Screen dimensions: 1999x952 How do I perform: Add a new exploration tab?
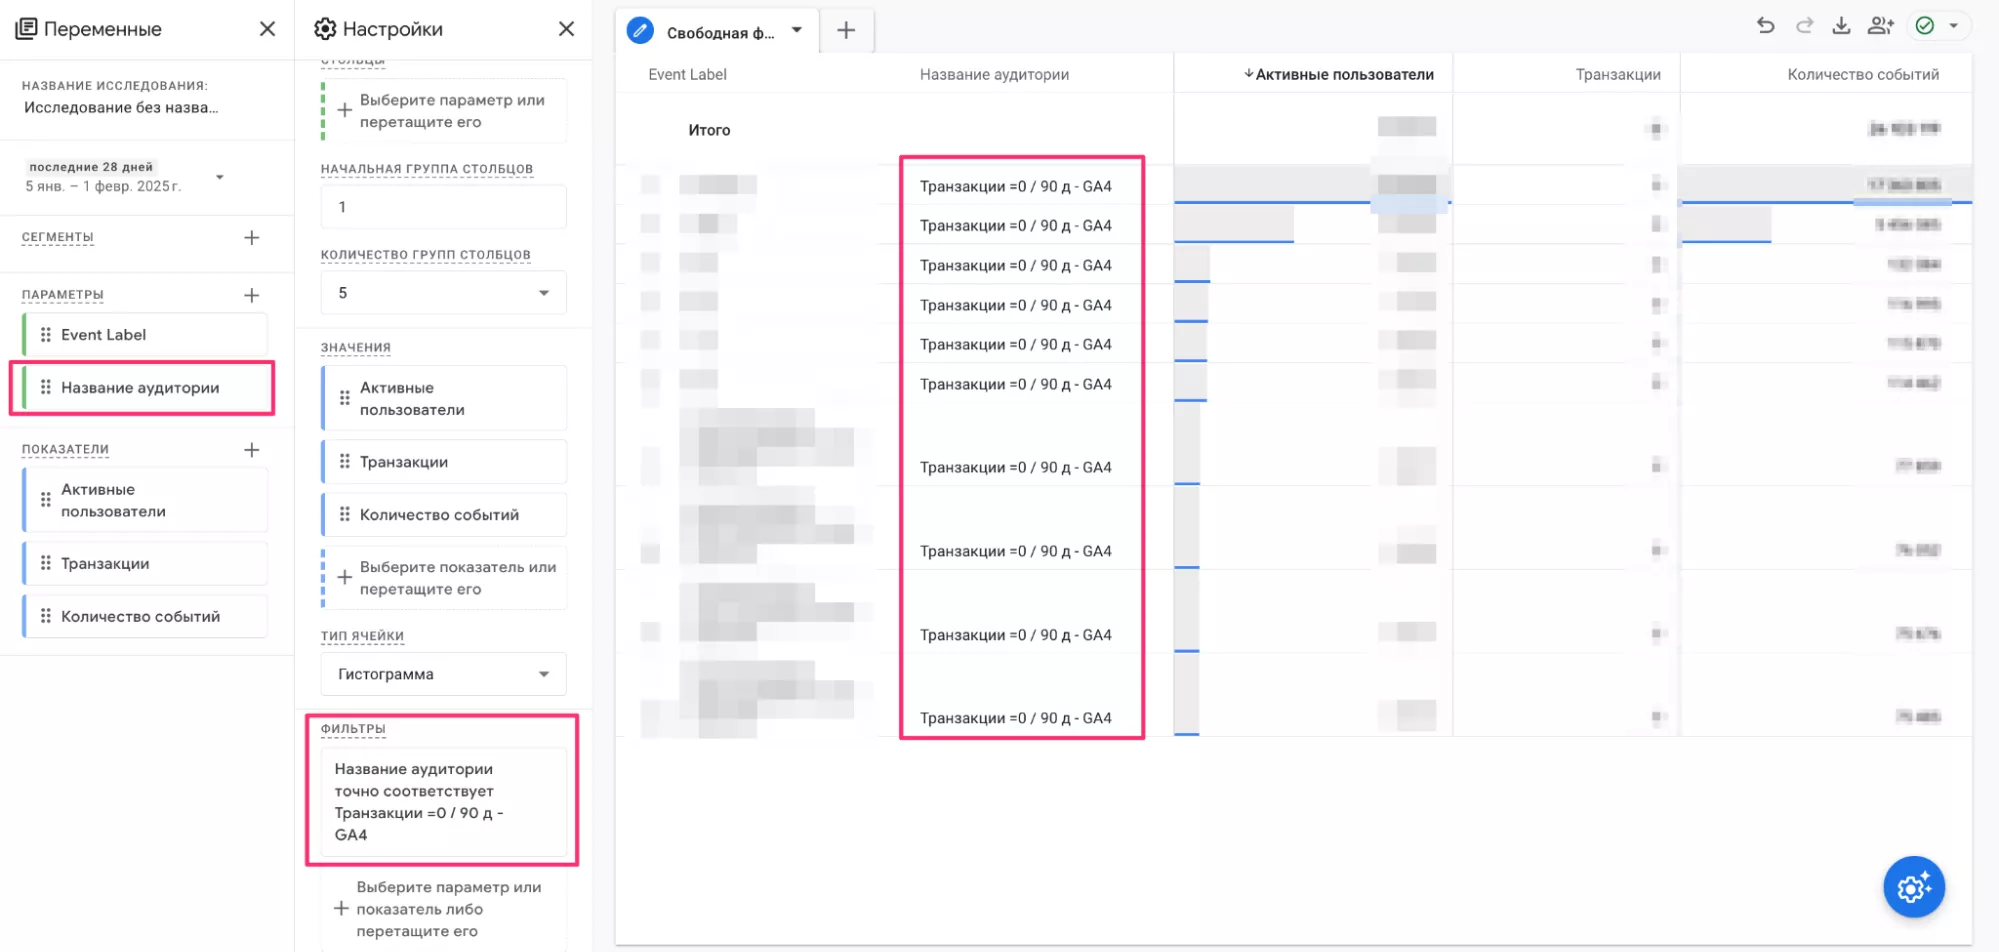[846, 31]
